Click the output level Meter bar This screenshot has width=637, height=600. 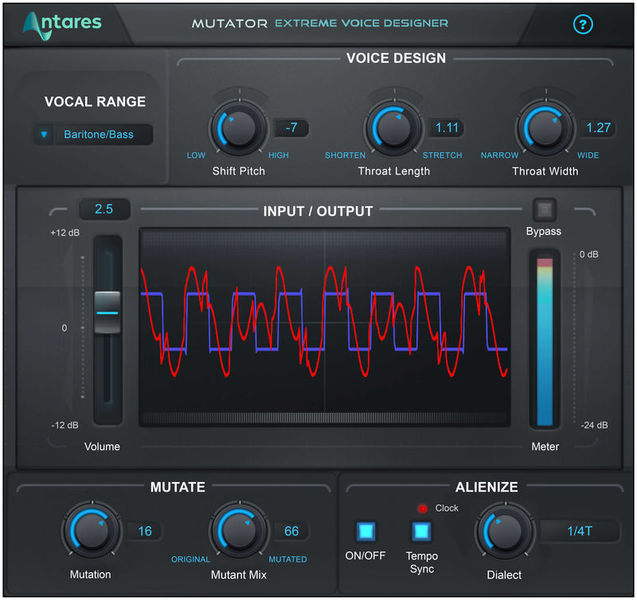pos(545,340)
